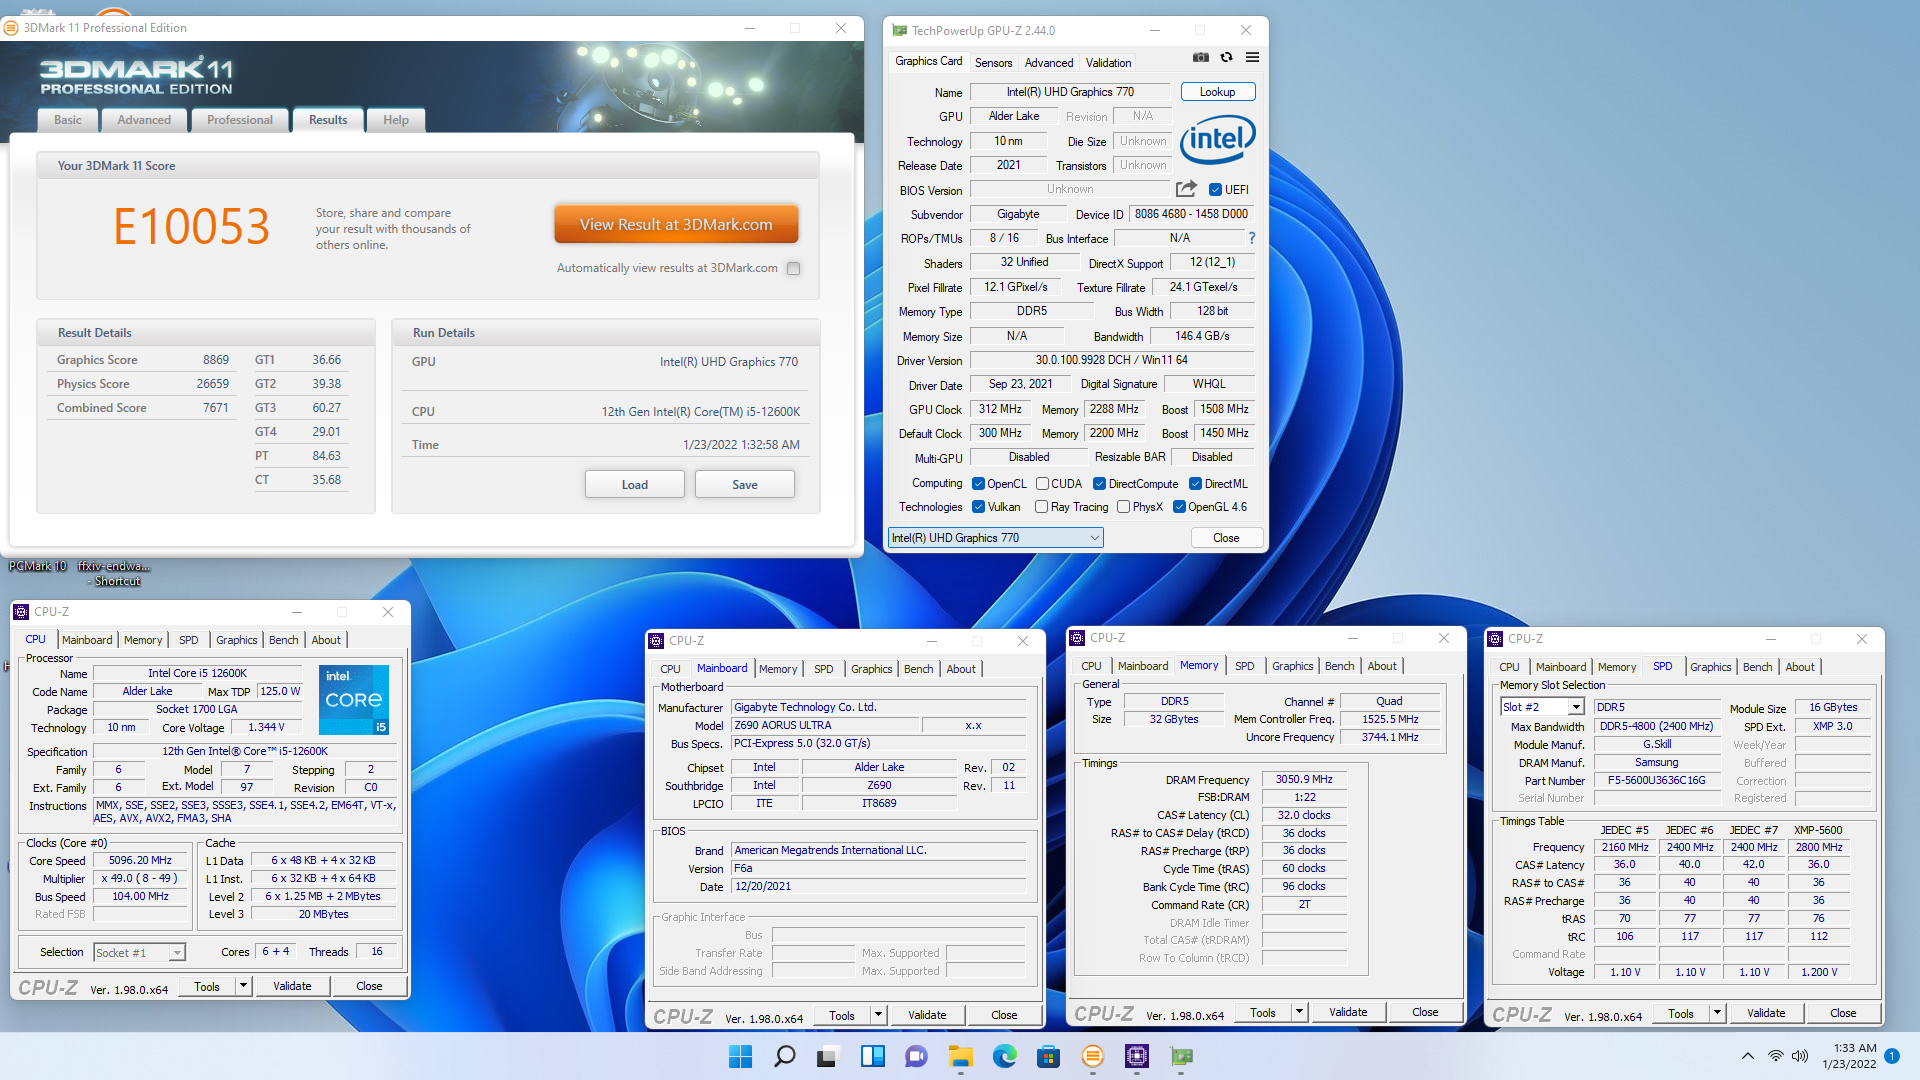Toggle the Ray Tracing checkbox
This screenshot has width=1920, height=1080.
(1041, 507)
